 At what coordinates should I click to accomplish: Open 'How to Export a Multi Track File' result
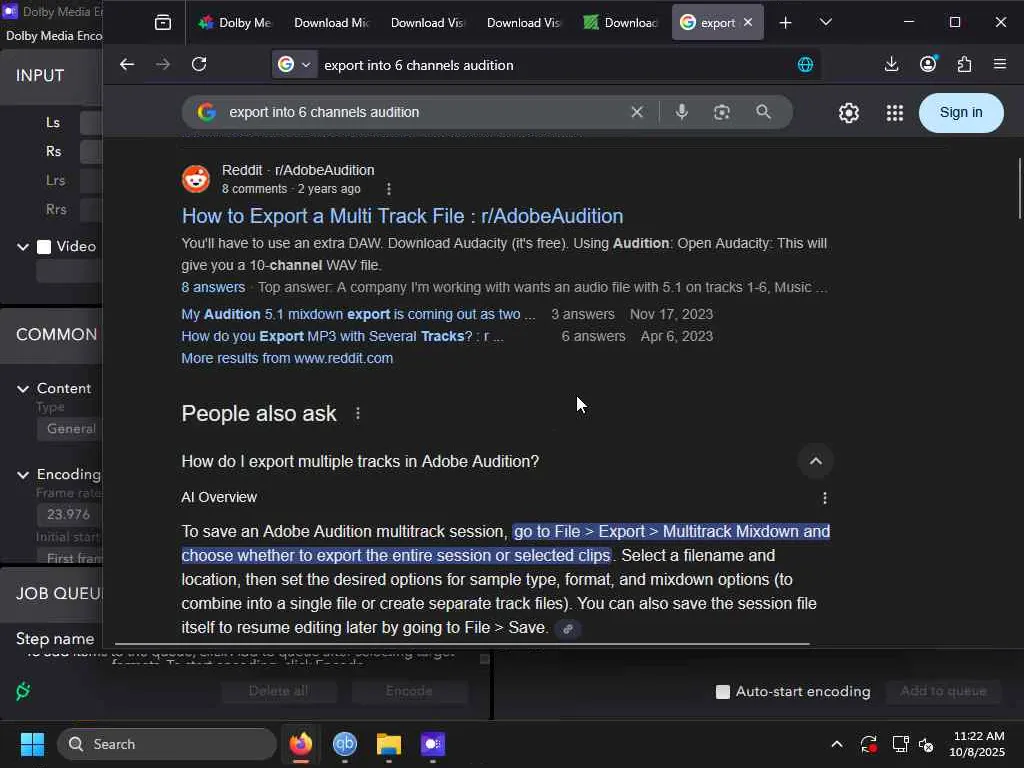coord(402,216)
